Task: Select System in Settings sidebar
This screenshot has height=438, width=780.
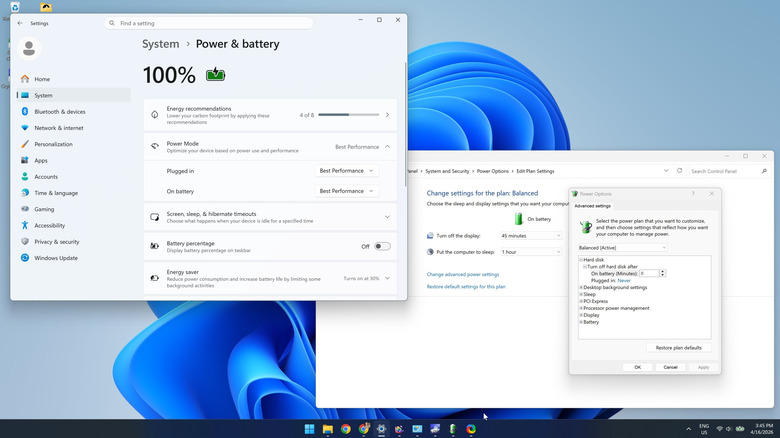Action: coord(74,95)
